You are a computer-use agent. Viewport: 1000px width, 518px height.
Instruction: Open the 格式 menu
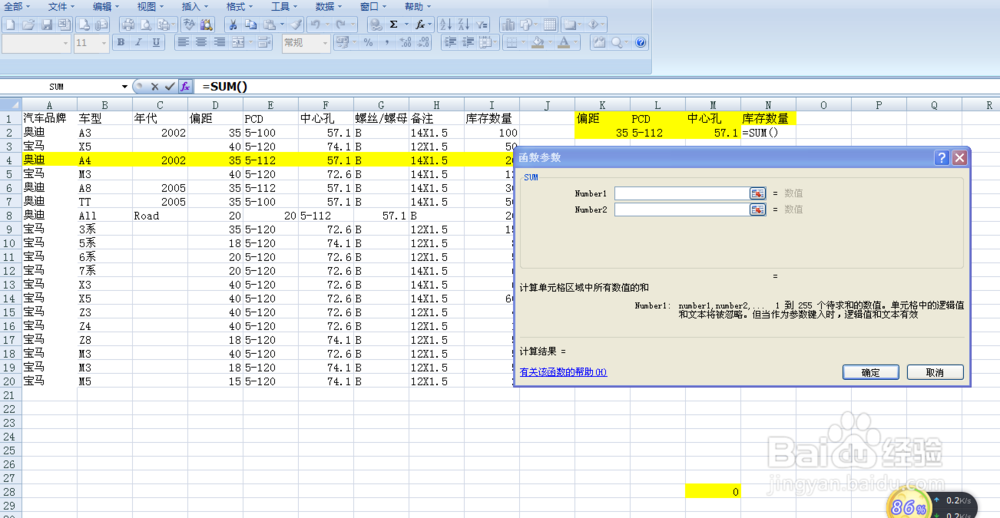coord(240,6)
